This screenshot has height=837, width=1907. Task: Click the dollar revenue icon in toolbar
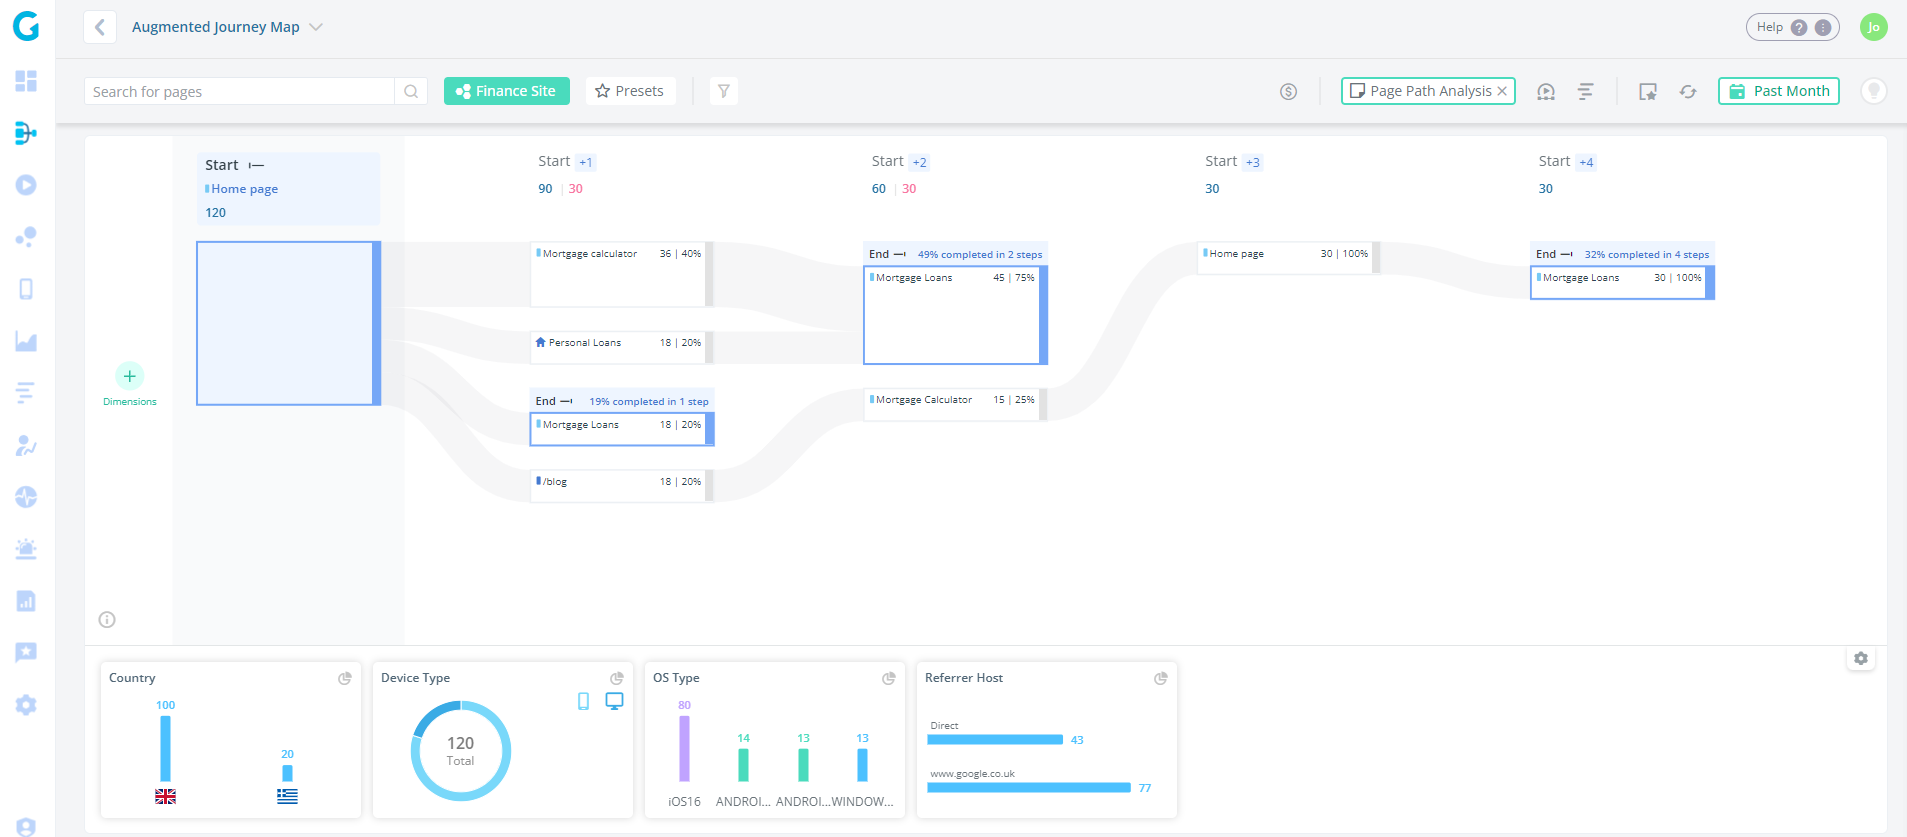tap(1288, 92)
